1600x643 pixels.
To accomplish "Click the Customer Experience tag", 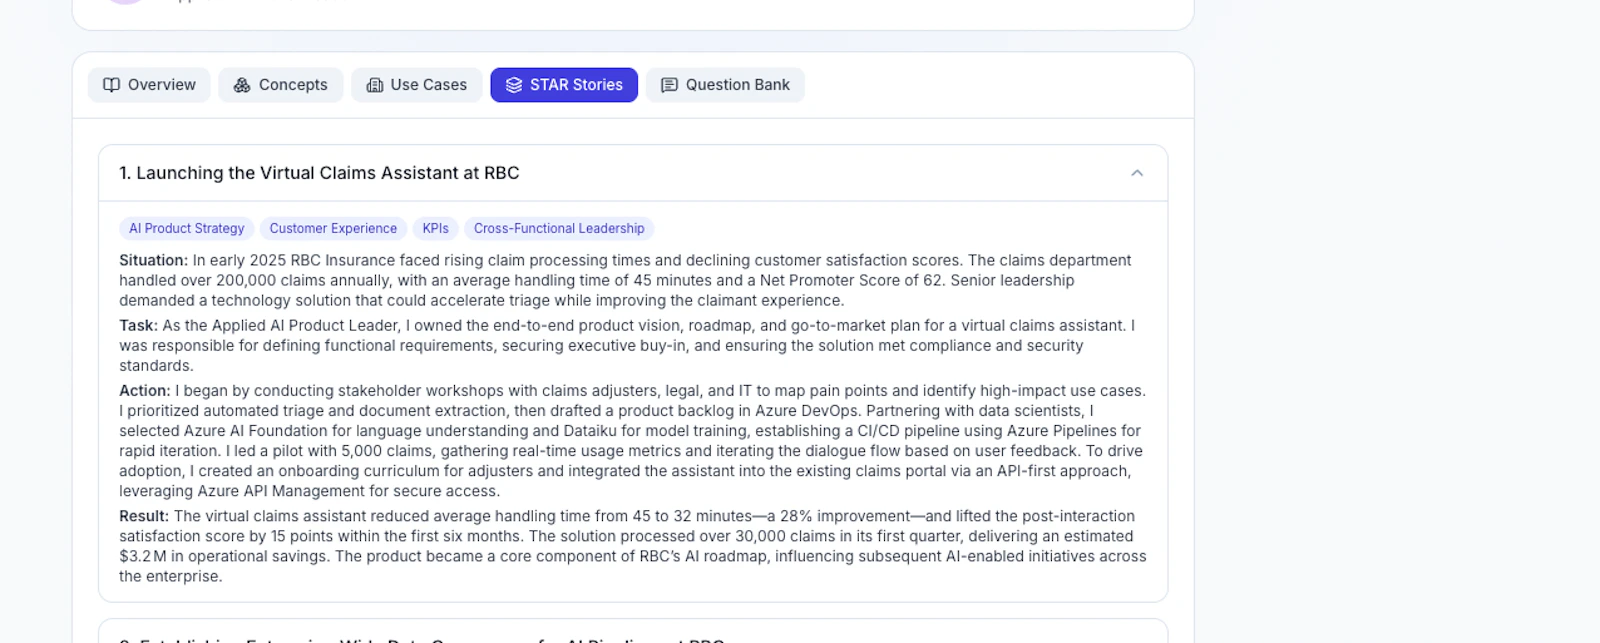I will pos(333,229).
